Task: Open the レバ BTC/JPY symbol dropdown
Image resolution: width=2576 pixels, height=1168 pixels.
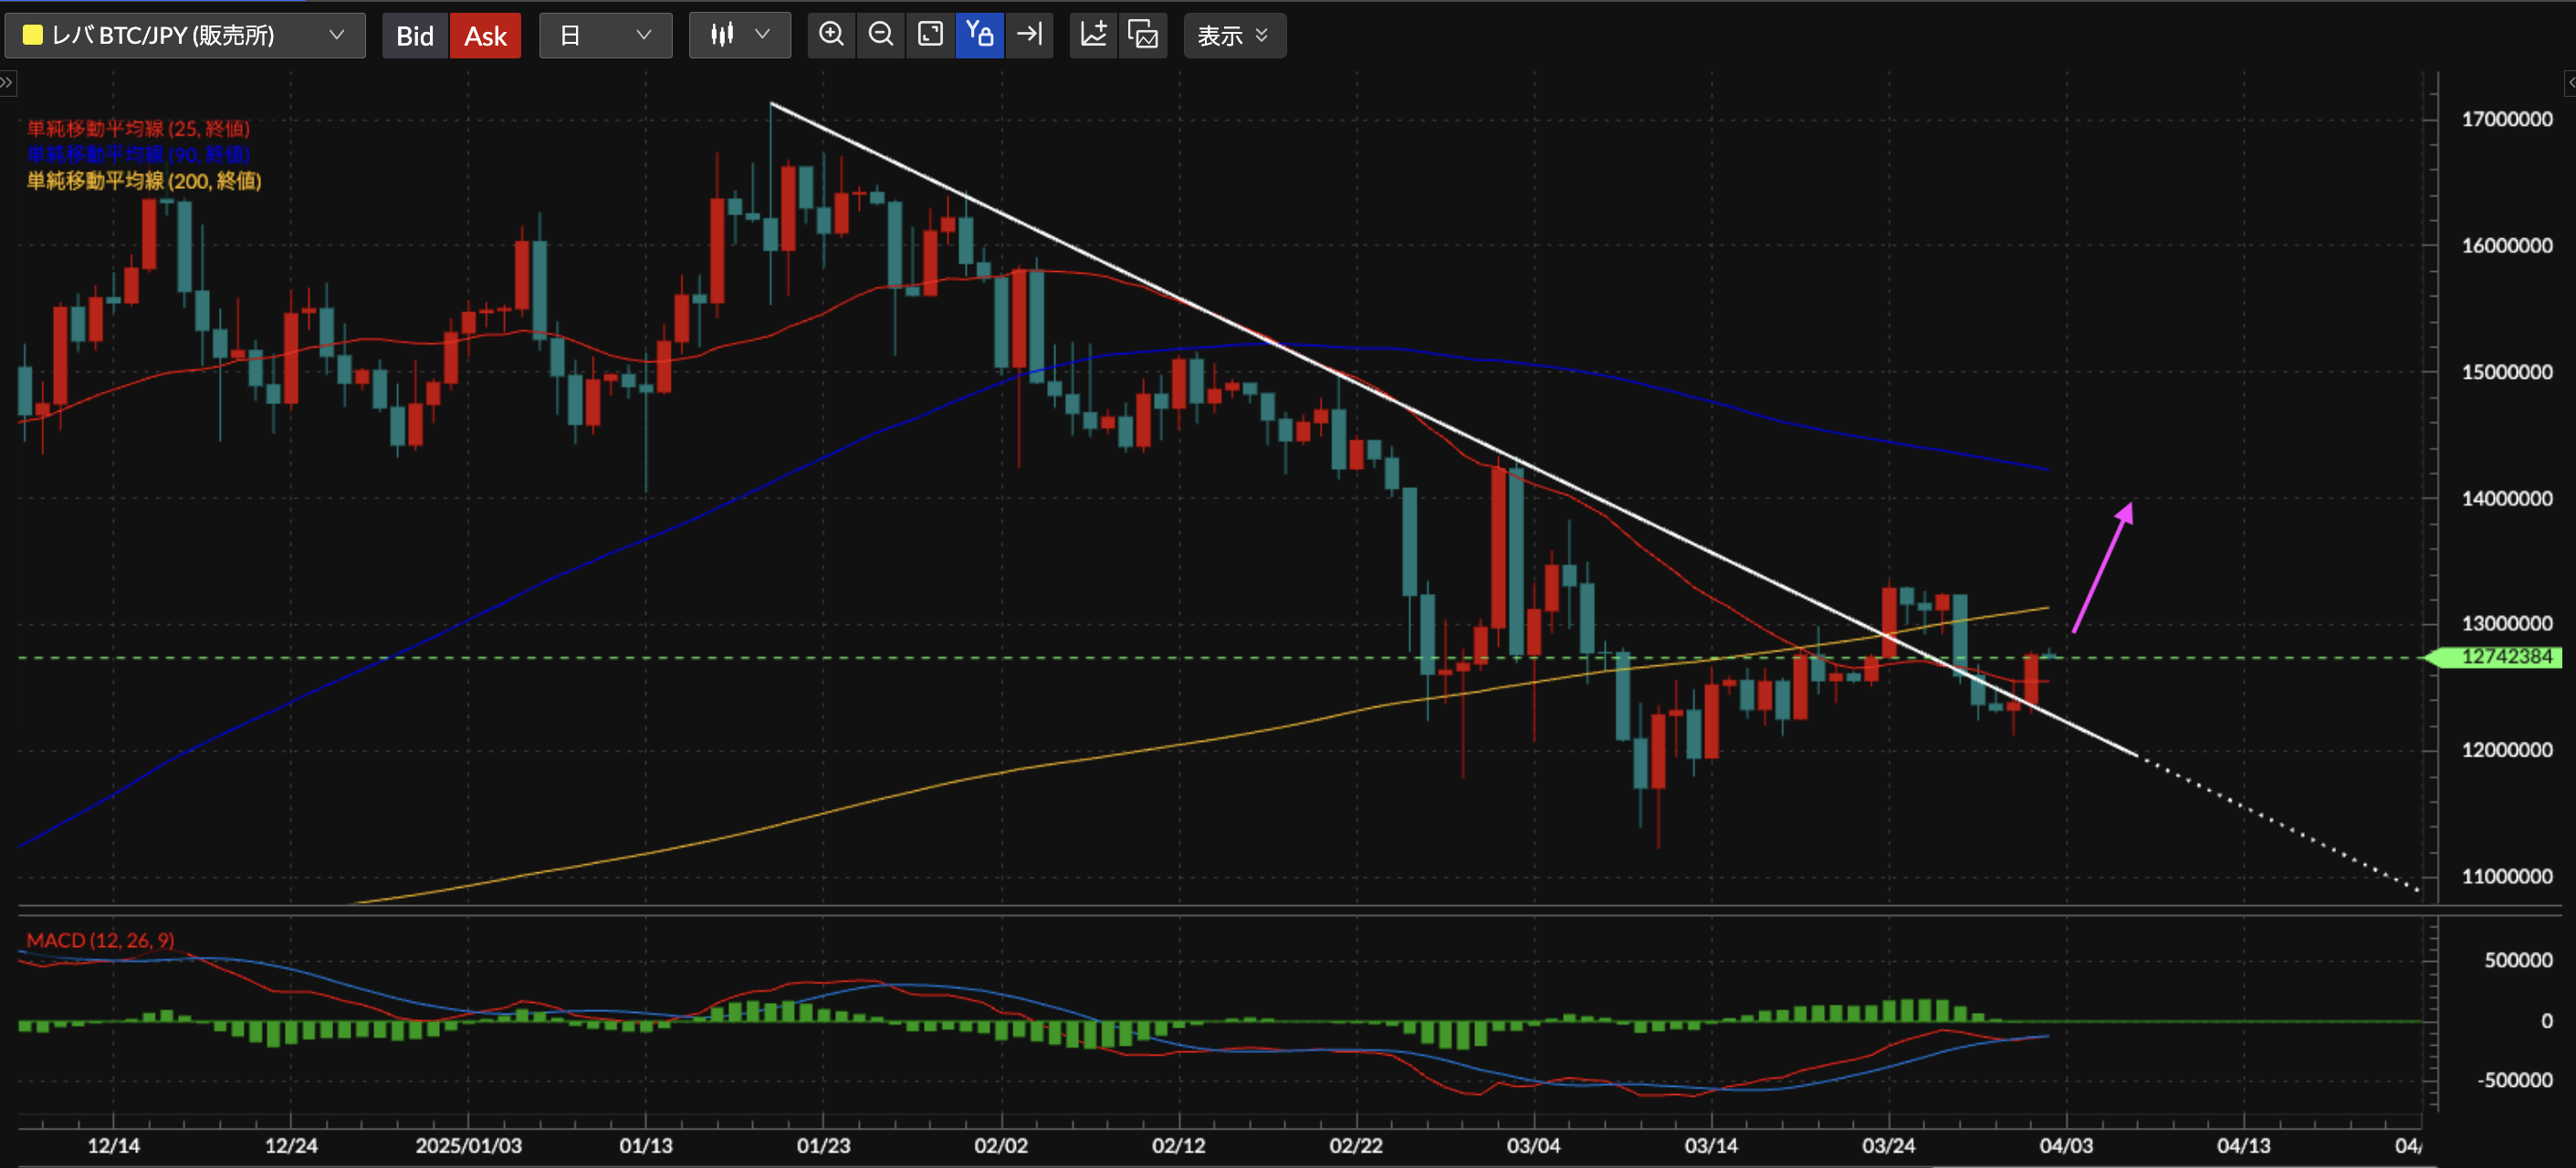Action: tap(185, 35)
